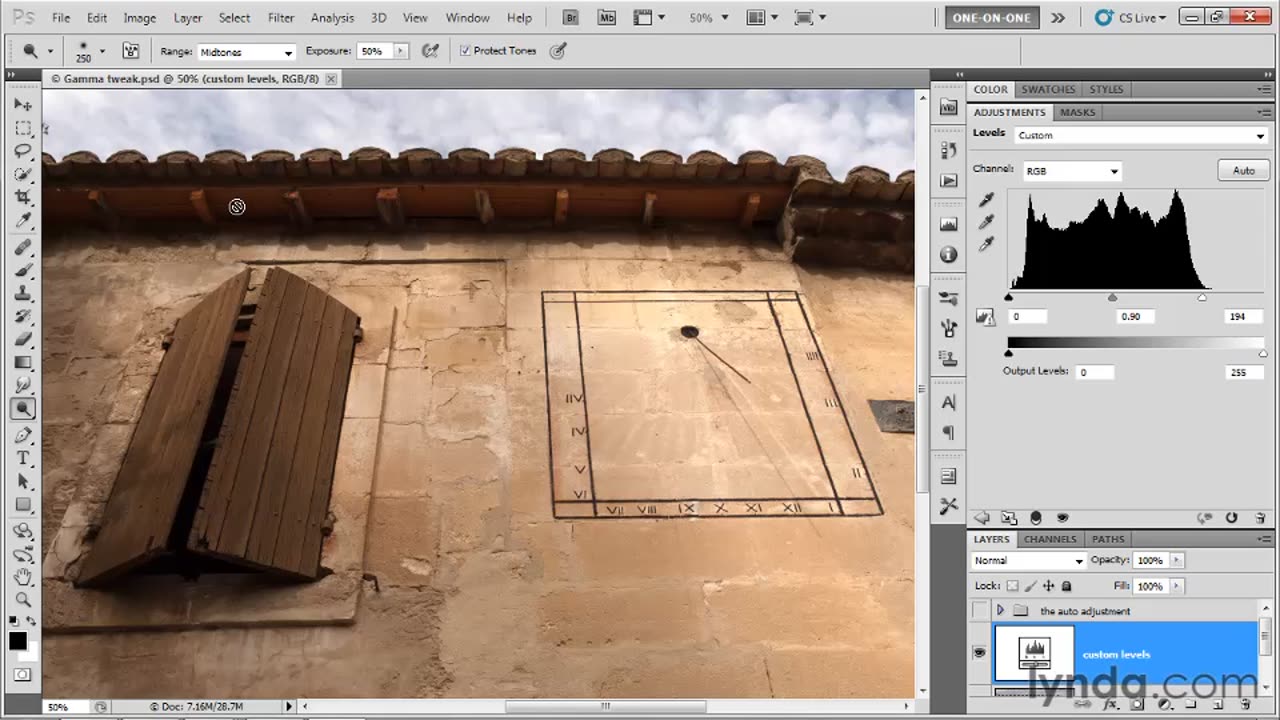Select the Zoom tool in the toolbox
This screenshot has height=720, width=1280.
pos(23,600)
